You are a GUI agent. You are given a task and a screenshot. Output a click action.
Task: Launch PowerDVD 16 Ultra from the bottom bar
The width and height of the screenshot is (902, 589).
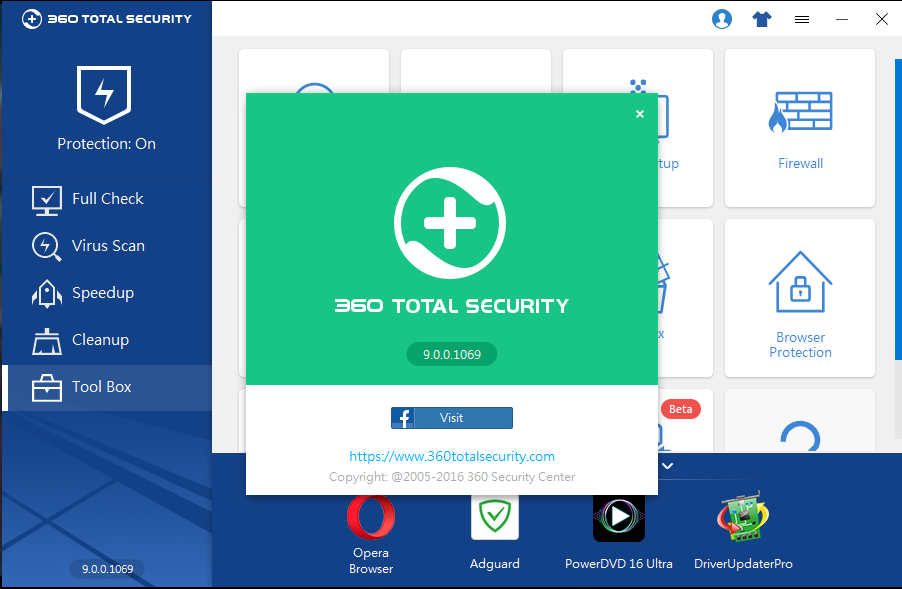[x=619, y=535]
